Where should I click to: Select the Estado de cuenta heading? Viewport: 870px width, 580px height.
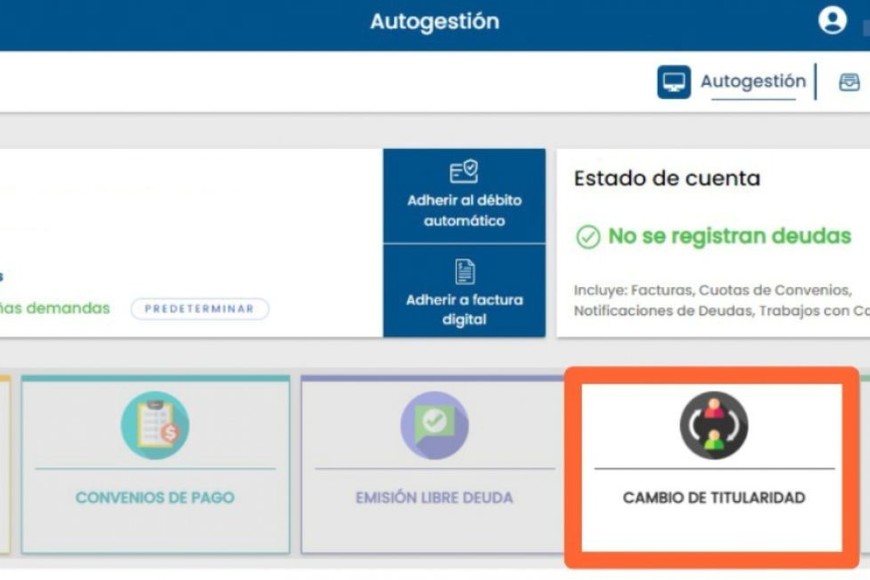[x=665, y=178]
